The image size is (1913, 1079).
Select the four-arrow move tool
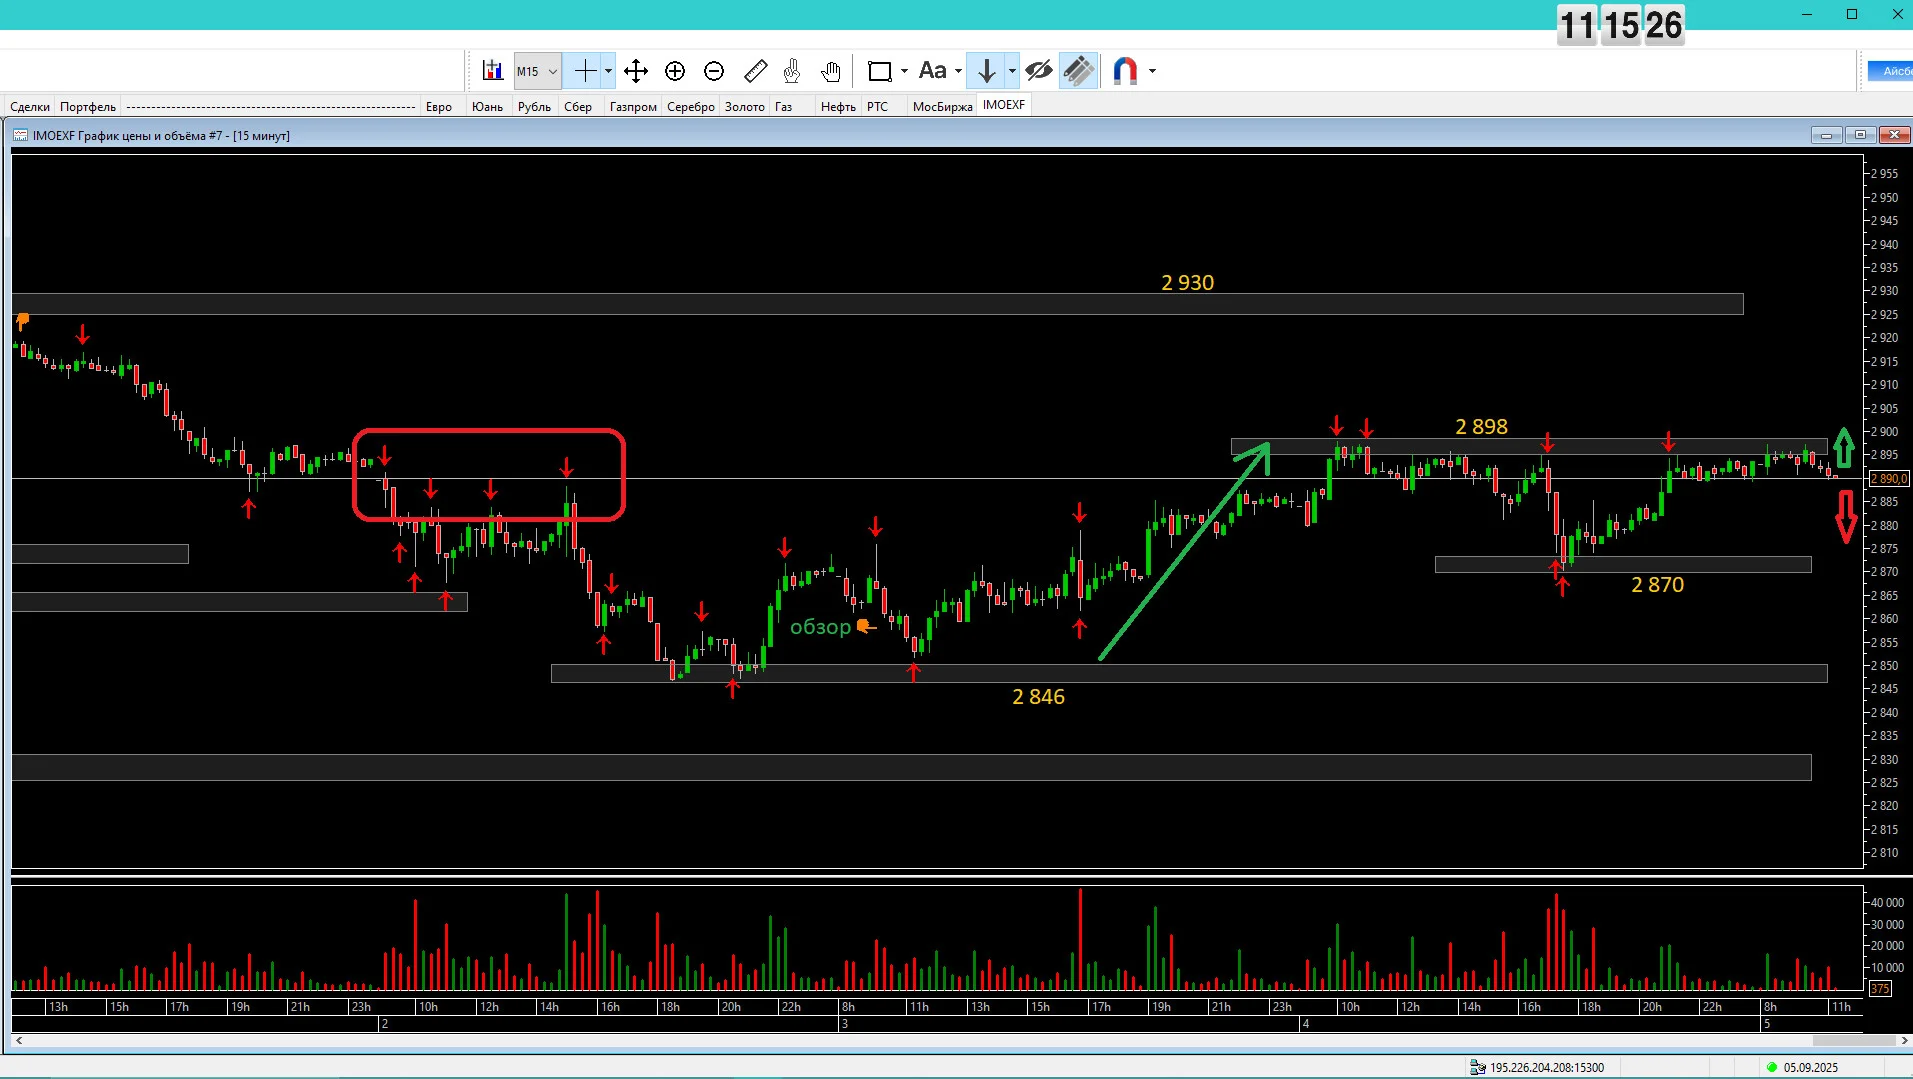[636, 71]
